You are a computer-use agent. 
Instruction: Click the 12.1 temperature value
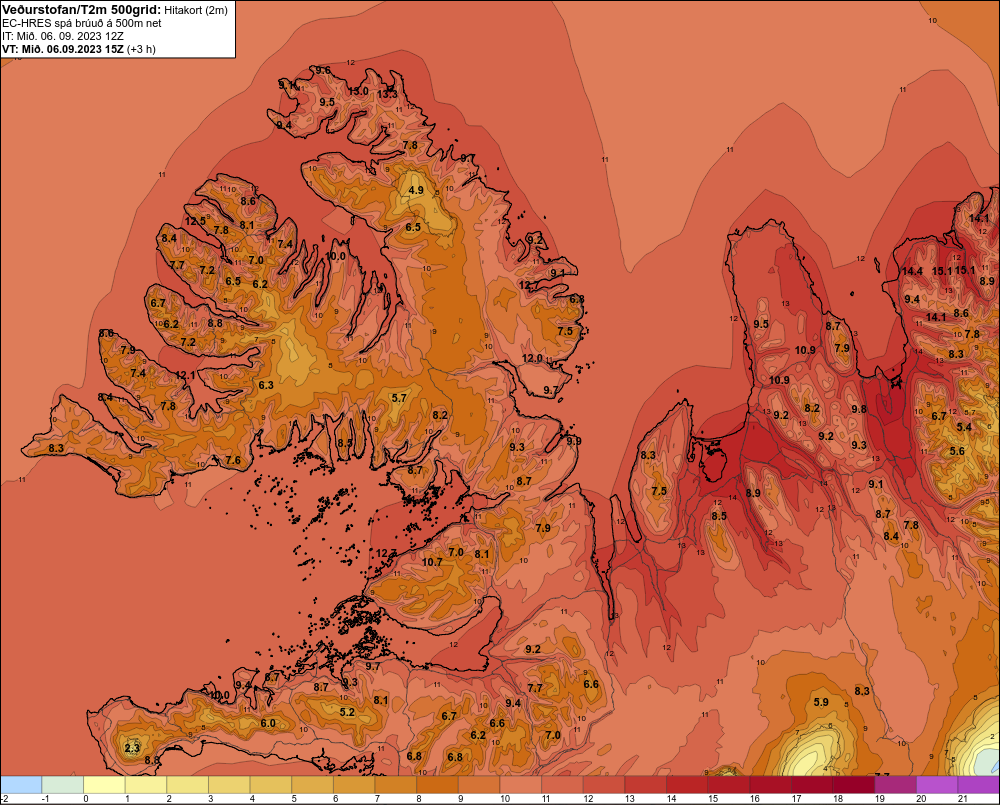[185, 375]
